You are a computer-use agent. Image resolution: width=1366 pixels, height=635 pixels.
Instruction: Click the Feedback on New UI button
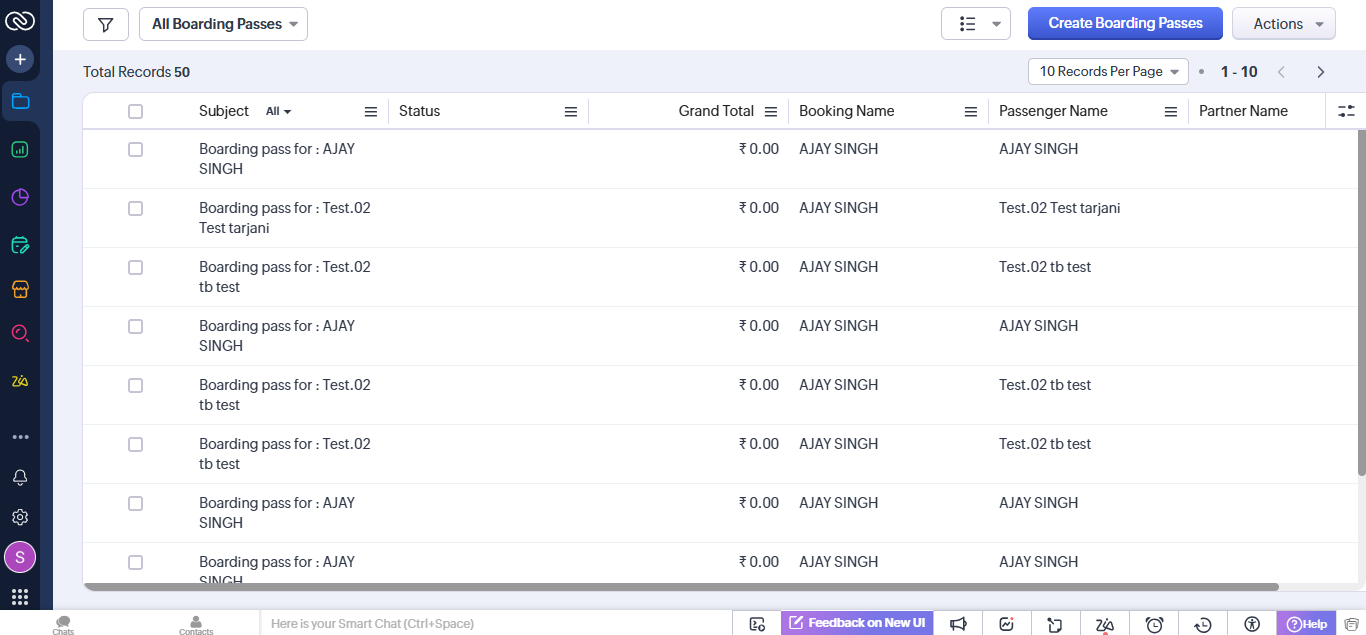[x=857, y=623]
